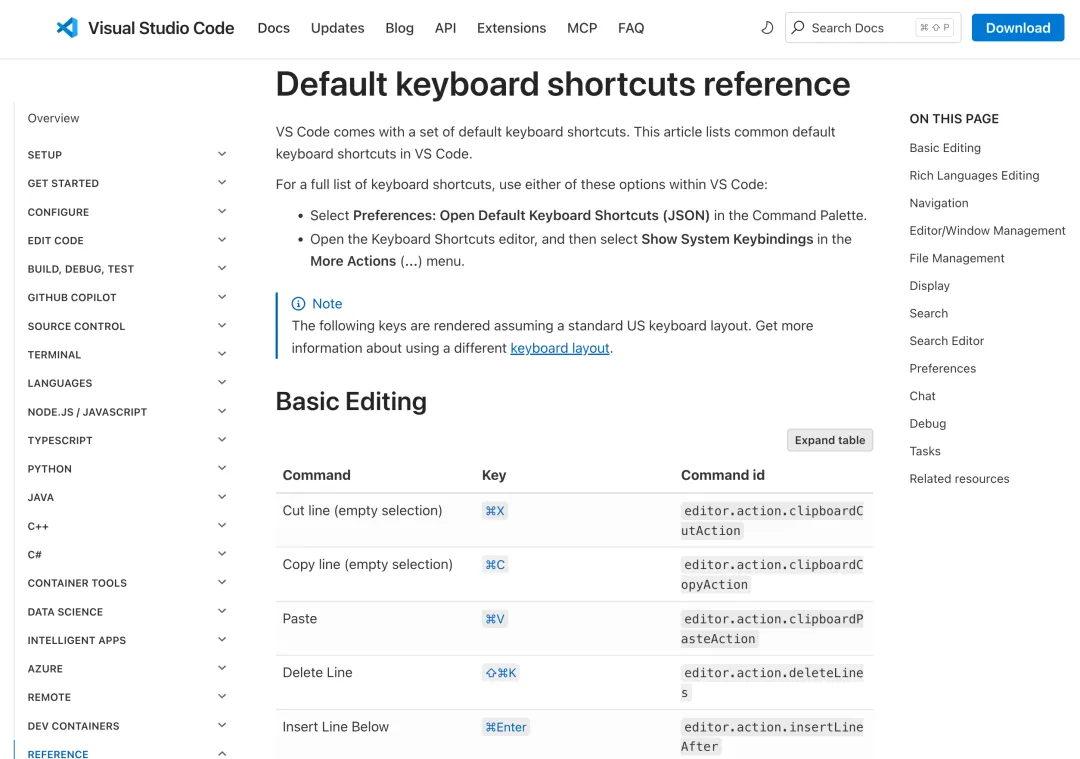
Task: Go to the Blog nav item
Action: point(399,28)
